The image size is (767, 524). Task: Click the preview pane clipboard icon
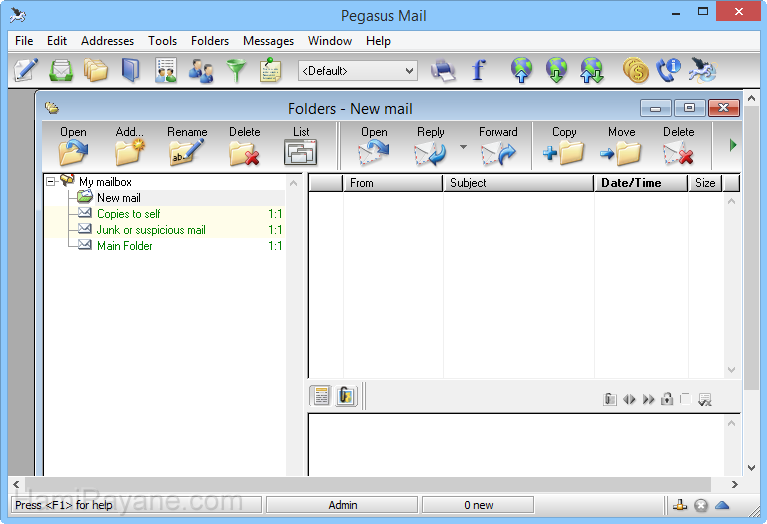tap(609, 399)
